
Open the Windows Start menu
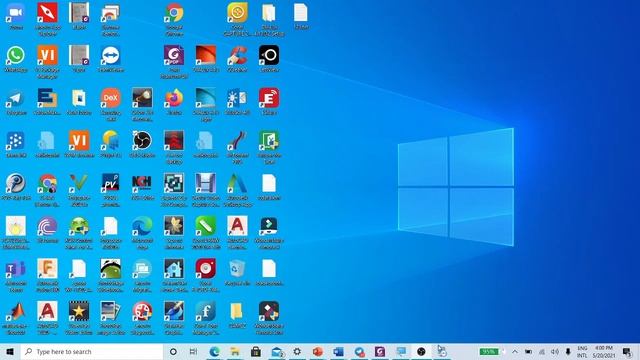click(10, 351)
